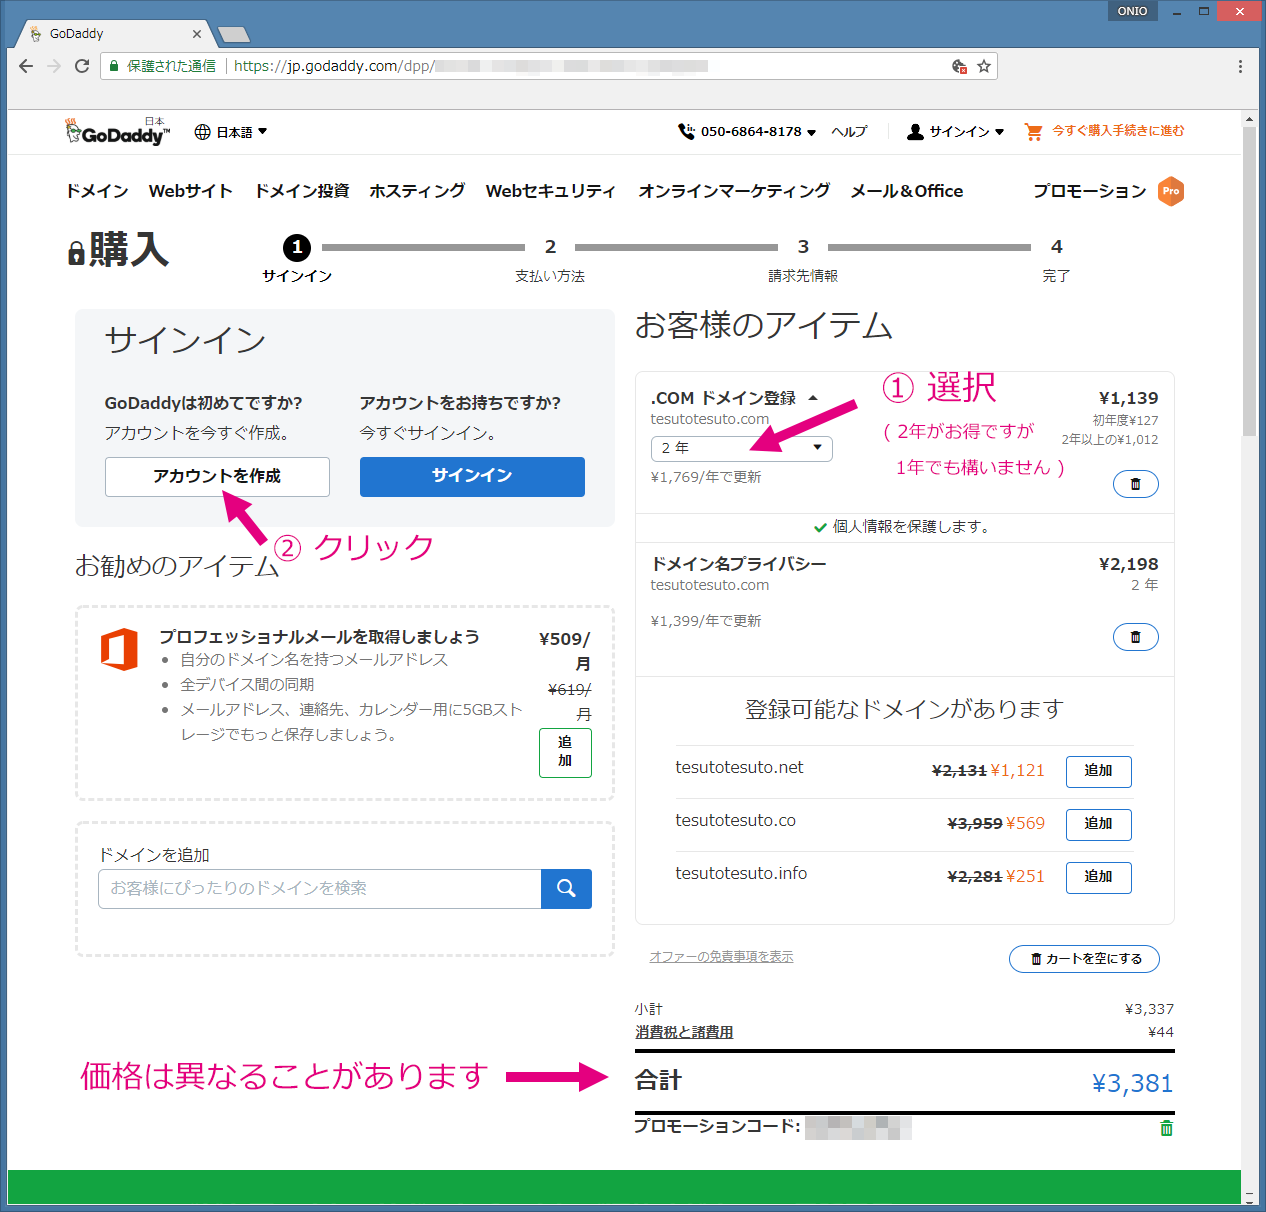The image size is (1266, 1212).
Task: Open a new browser tab
Action: 234,35
